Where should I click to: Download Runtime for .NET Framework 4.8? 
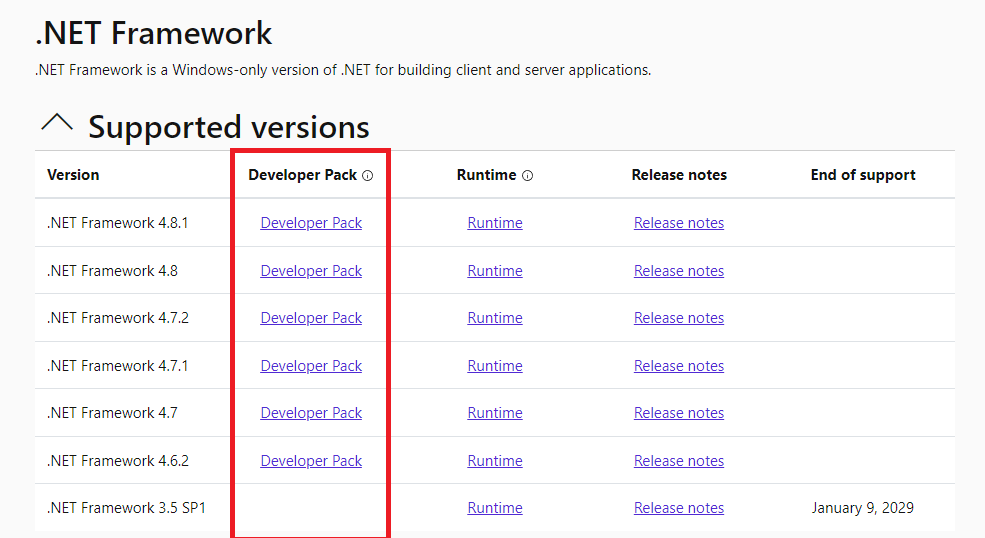pos(495,271)
